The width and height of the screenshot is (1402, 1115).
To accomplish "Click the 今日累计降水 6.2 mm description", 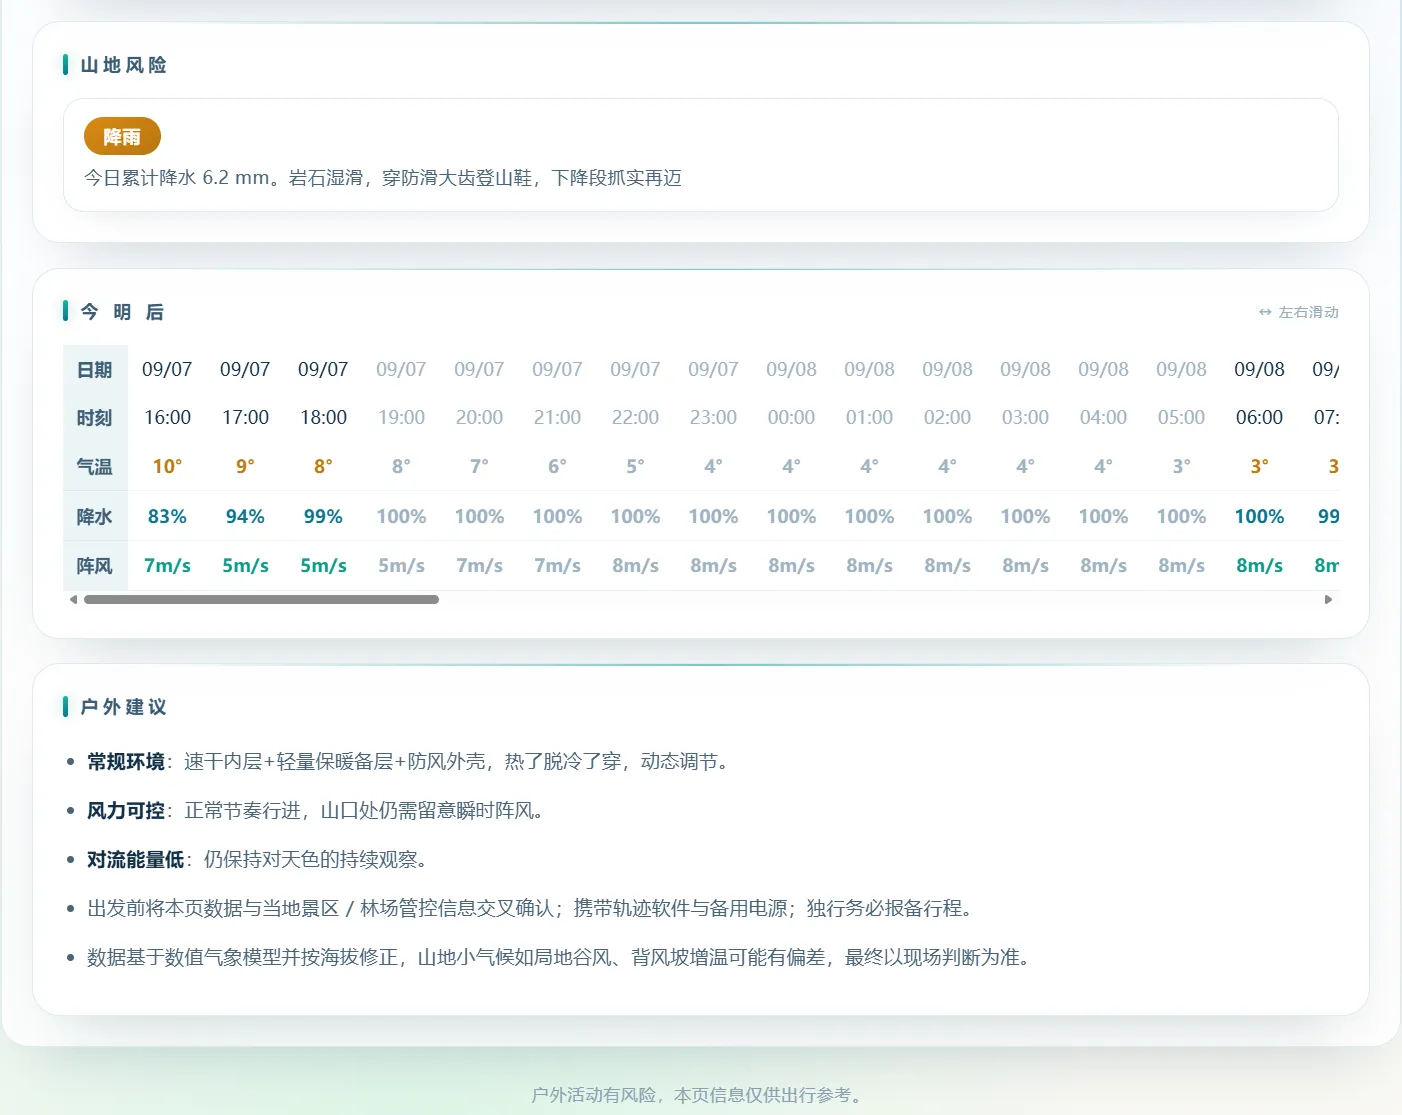I will [382, 178].
